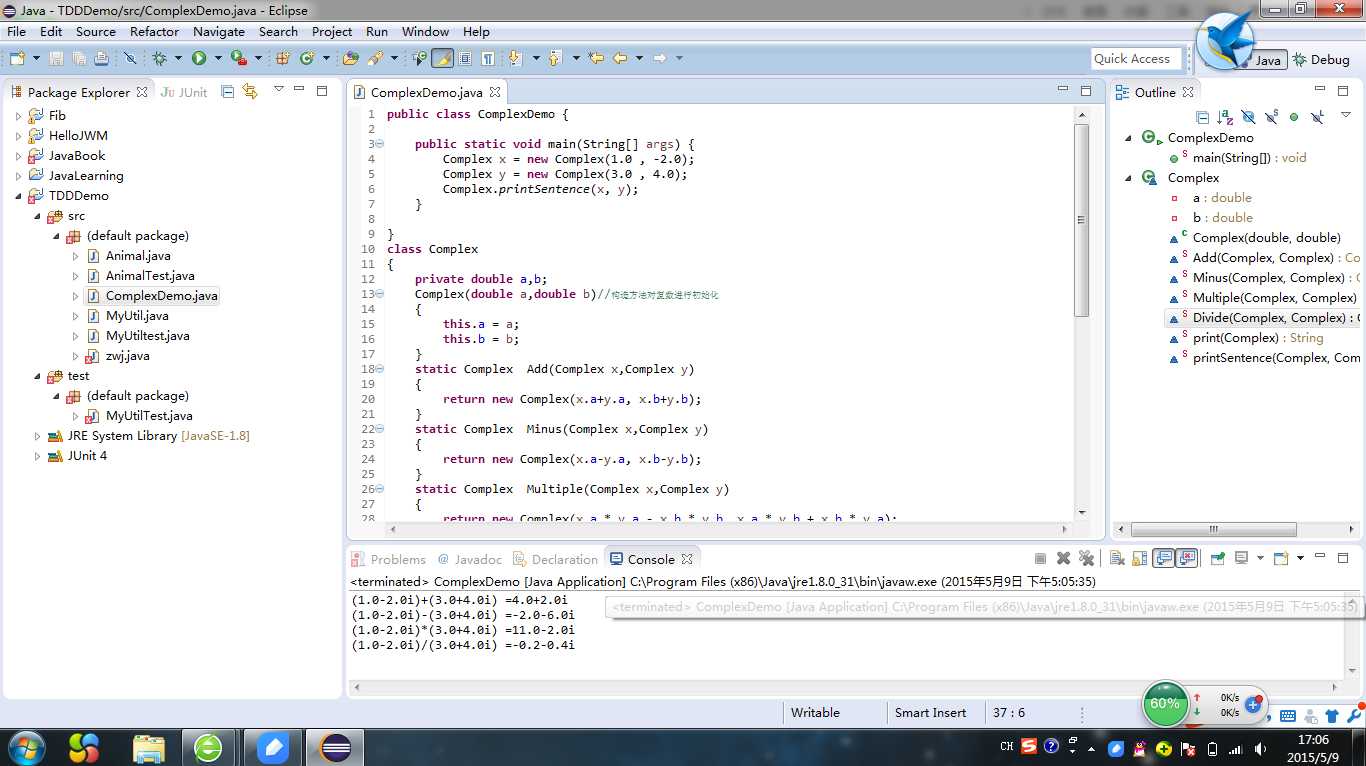This screenshot has height=766, width=1366.
Task: Open the Window menu
Action: point(425,31)
